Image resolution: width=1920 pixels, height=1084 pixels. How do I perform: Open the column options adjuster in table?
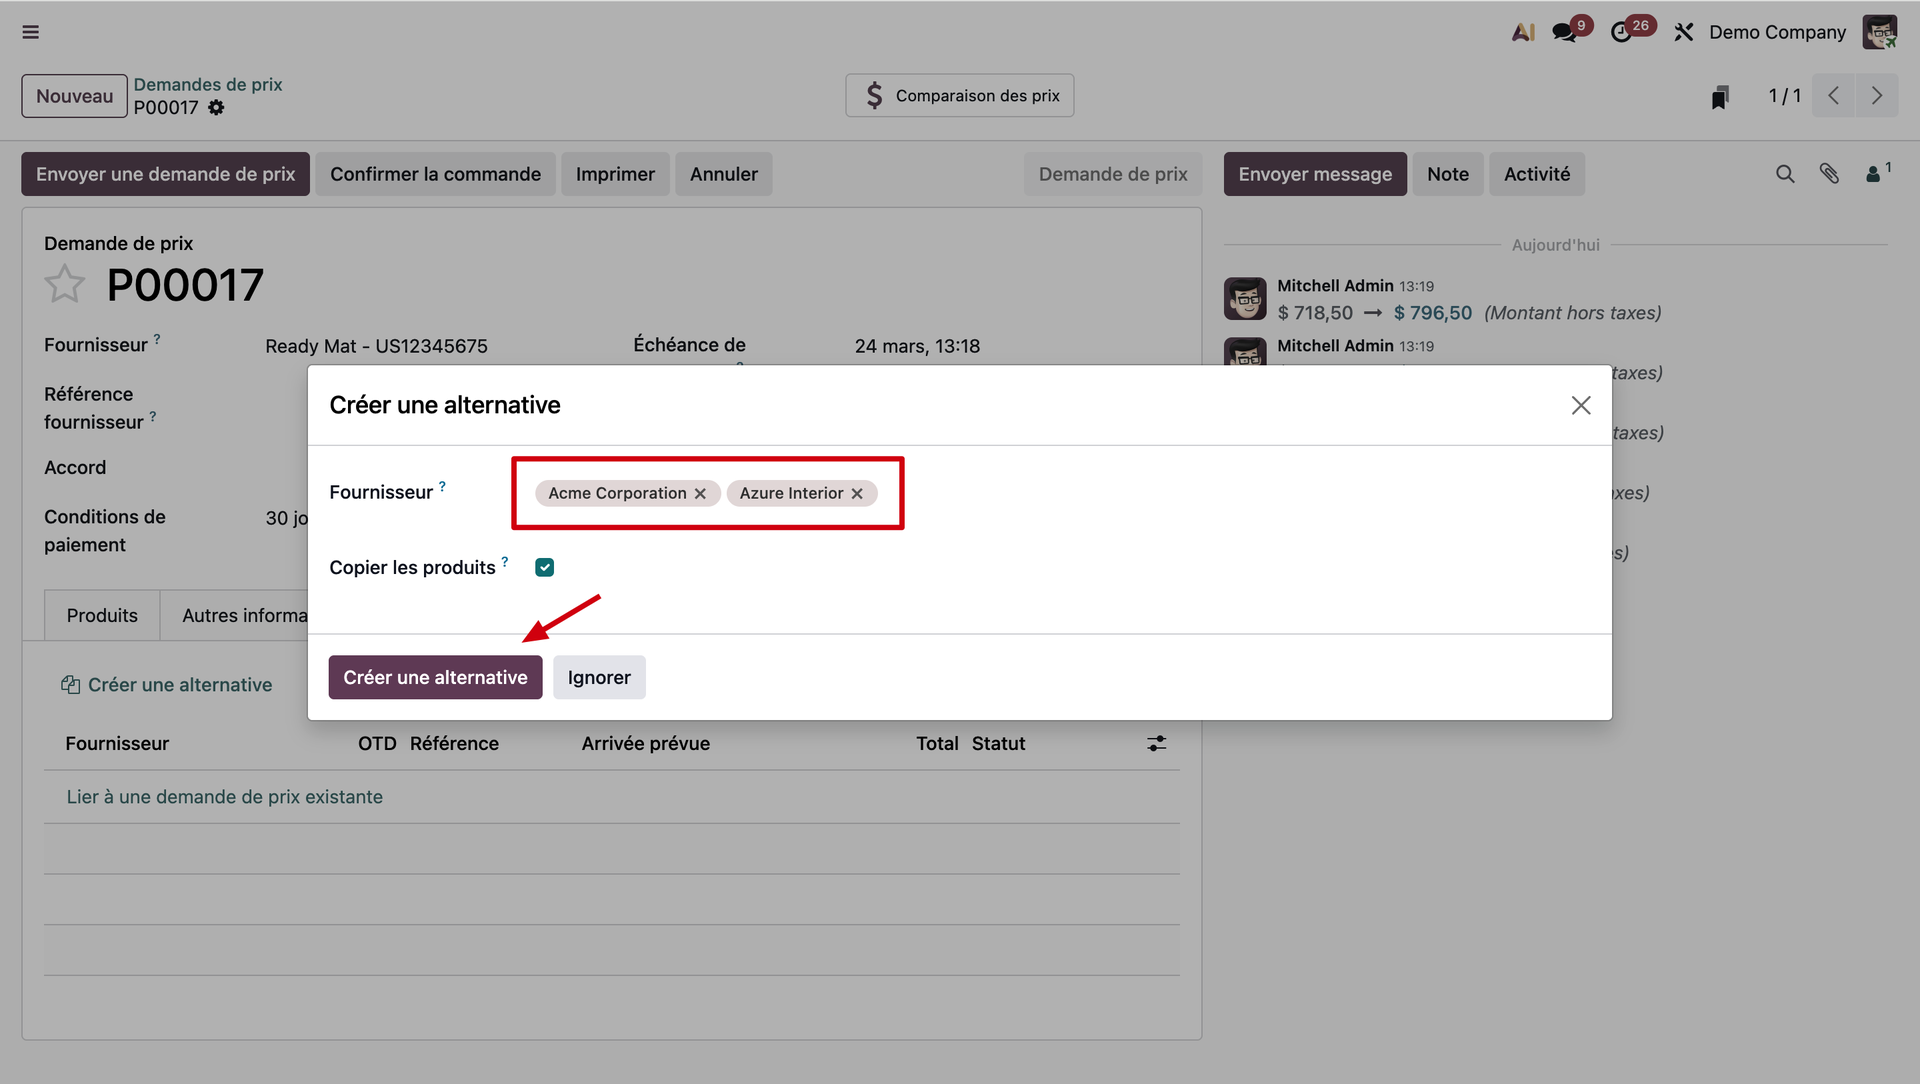(1156, 743)
